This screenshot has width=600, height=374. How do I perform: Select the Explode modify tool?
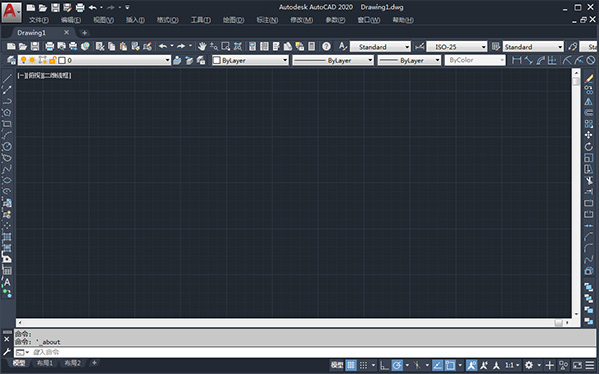point(589,271)
